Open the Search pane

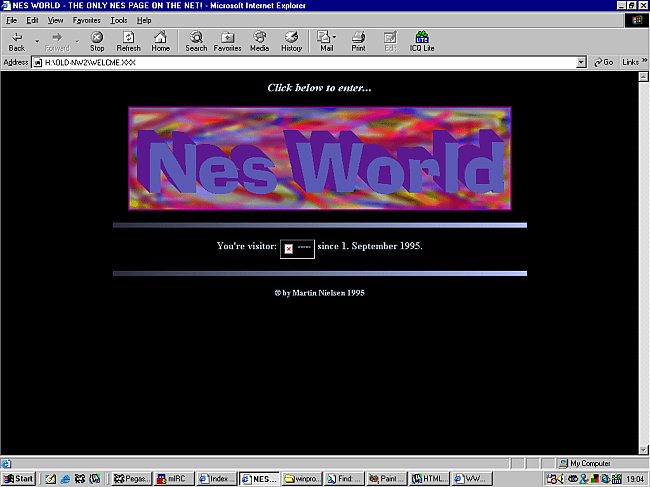(196, 41)
